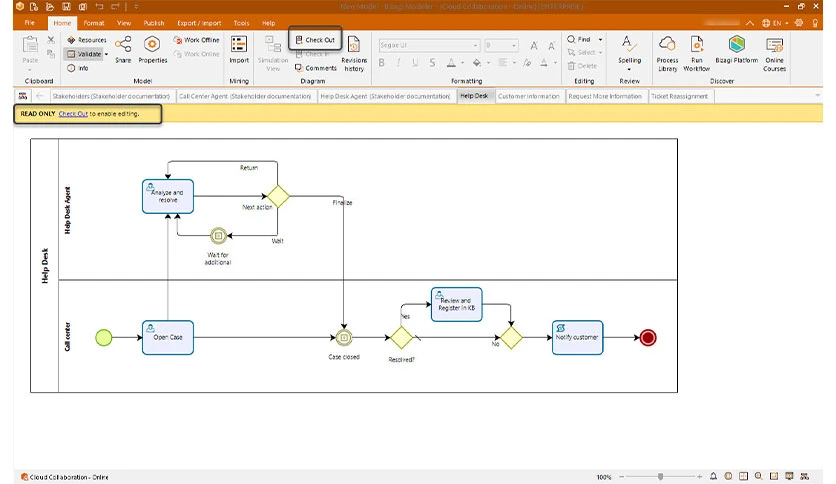Open the EN language dropdown
This screenshot has width=836, height=484.
pyautogui.click(x=775, y=23)
